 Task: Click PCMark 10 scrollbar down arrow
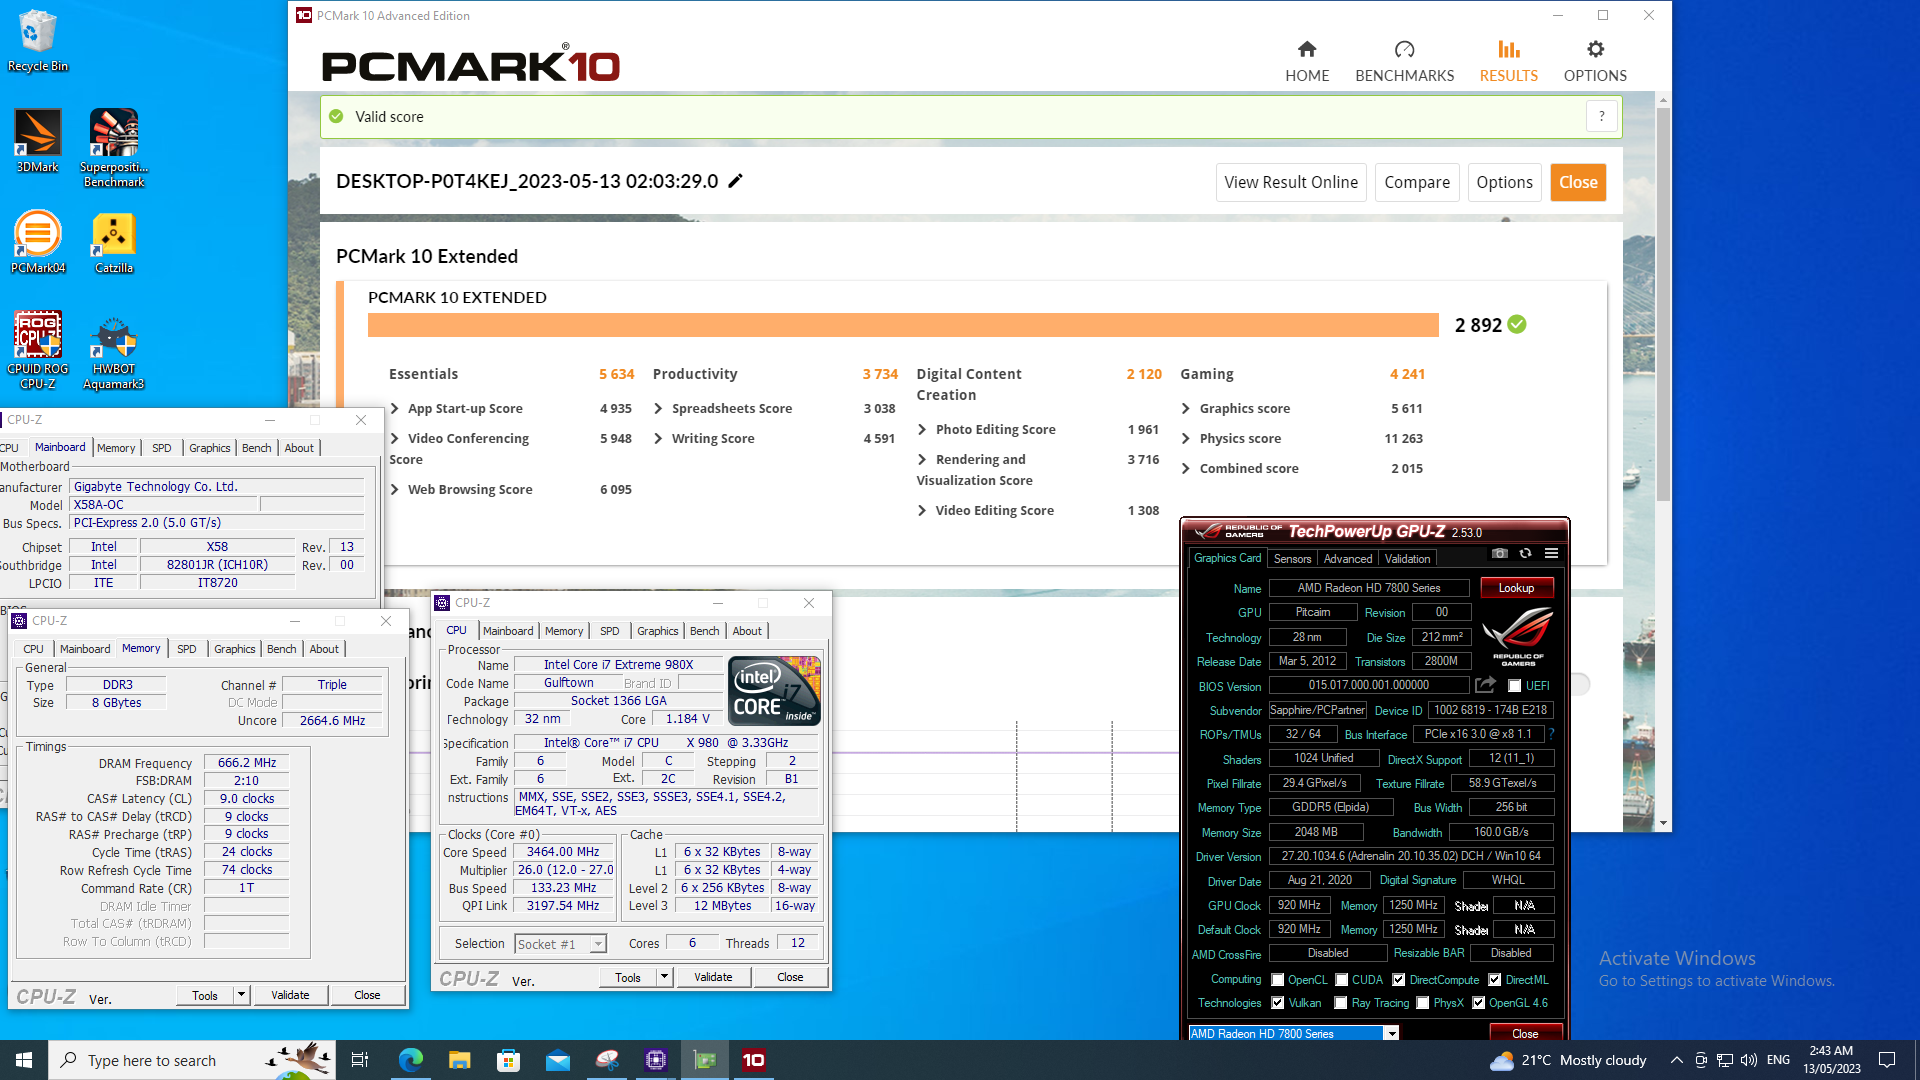pyautogui.click(x=1663, y=823)
